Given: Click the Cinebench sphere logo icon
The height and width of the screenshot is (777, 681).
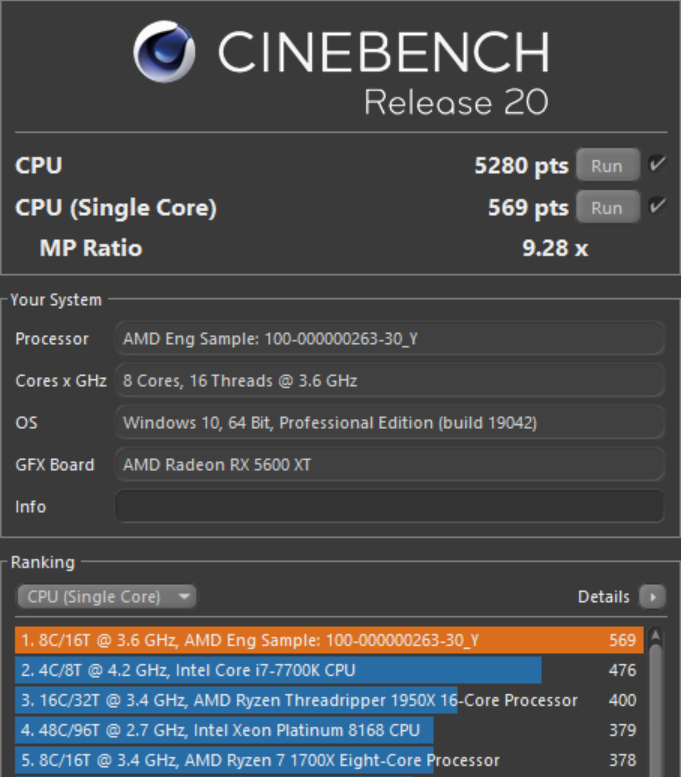Looking at the screenshot, I should click(x=165, y=53).
